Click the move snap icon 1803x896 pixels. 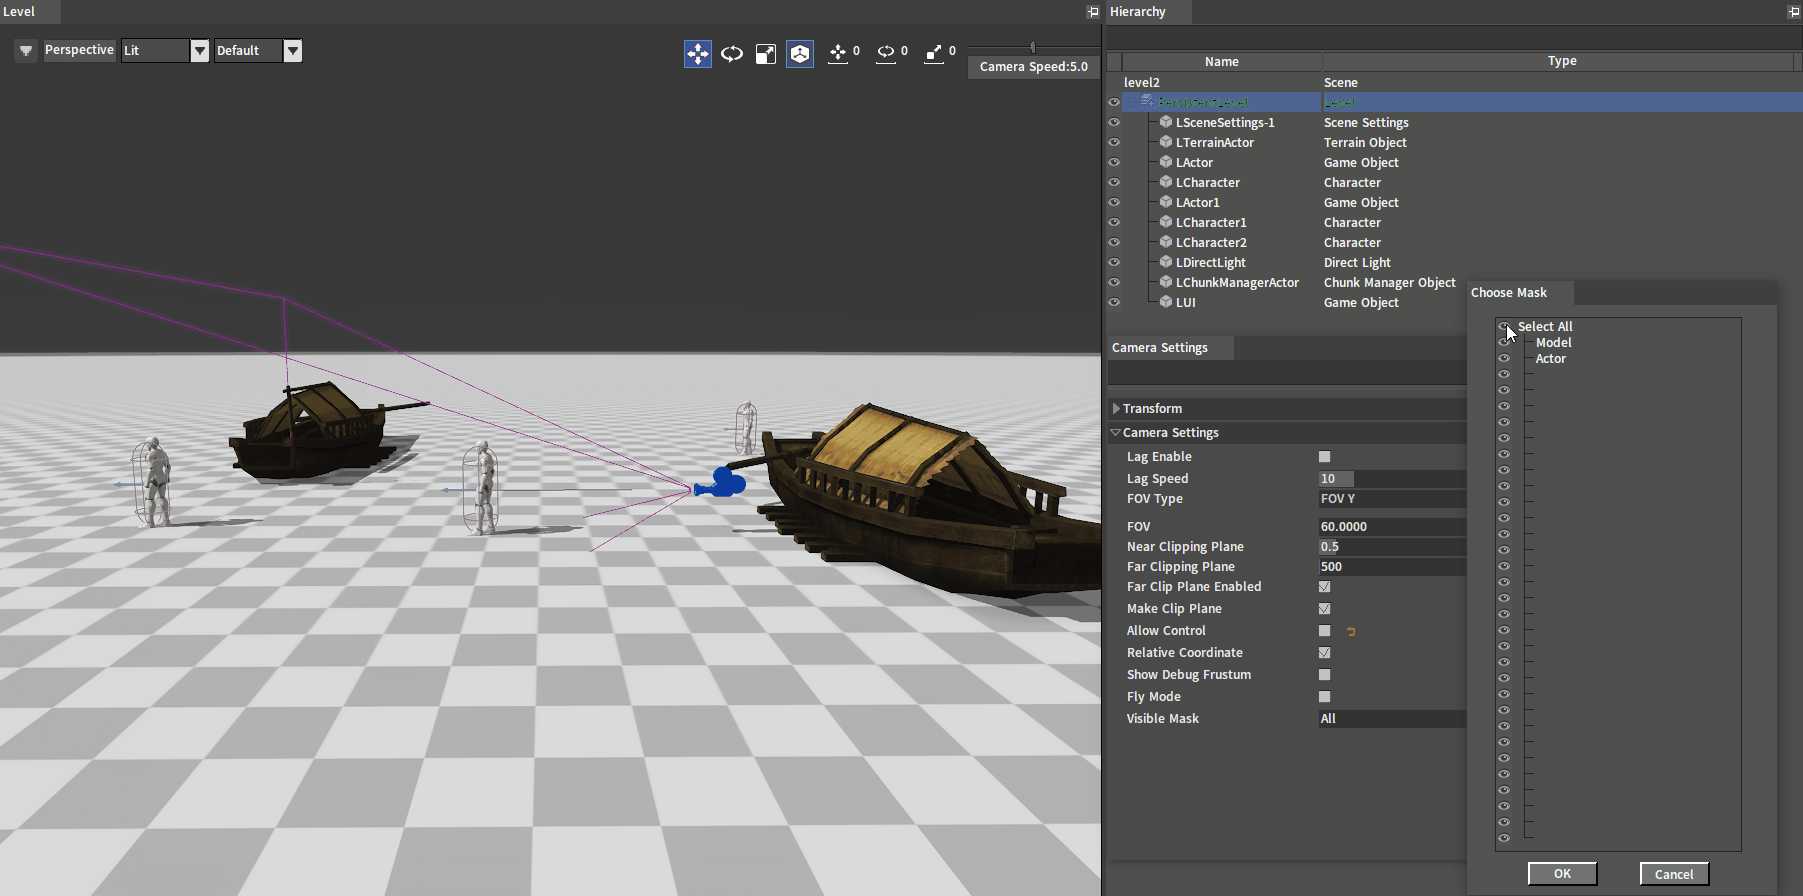coord(838,53)
